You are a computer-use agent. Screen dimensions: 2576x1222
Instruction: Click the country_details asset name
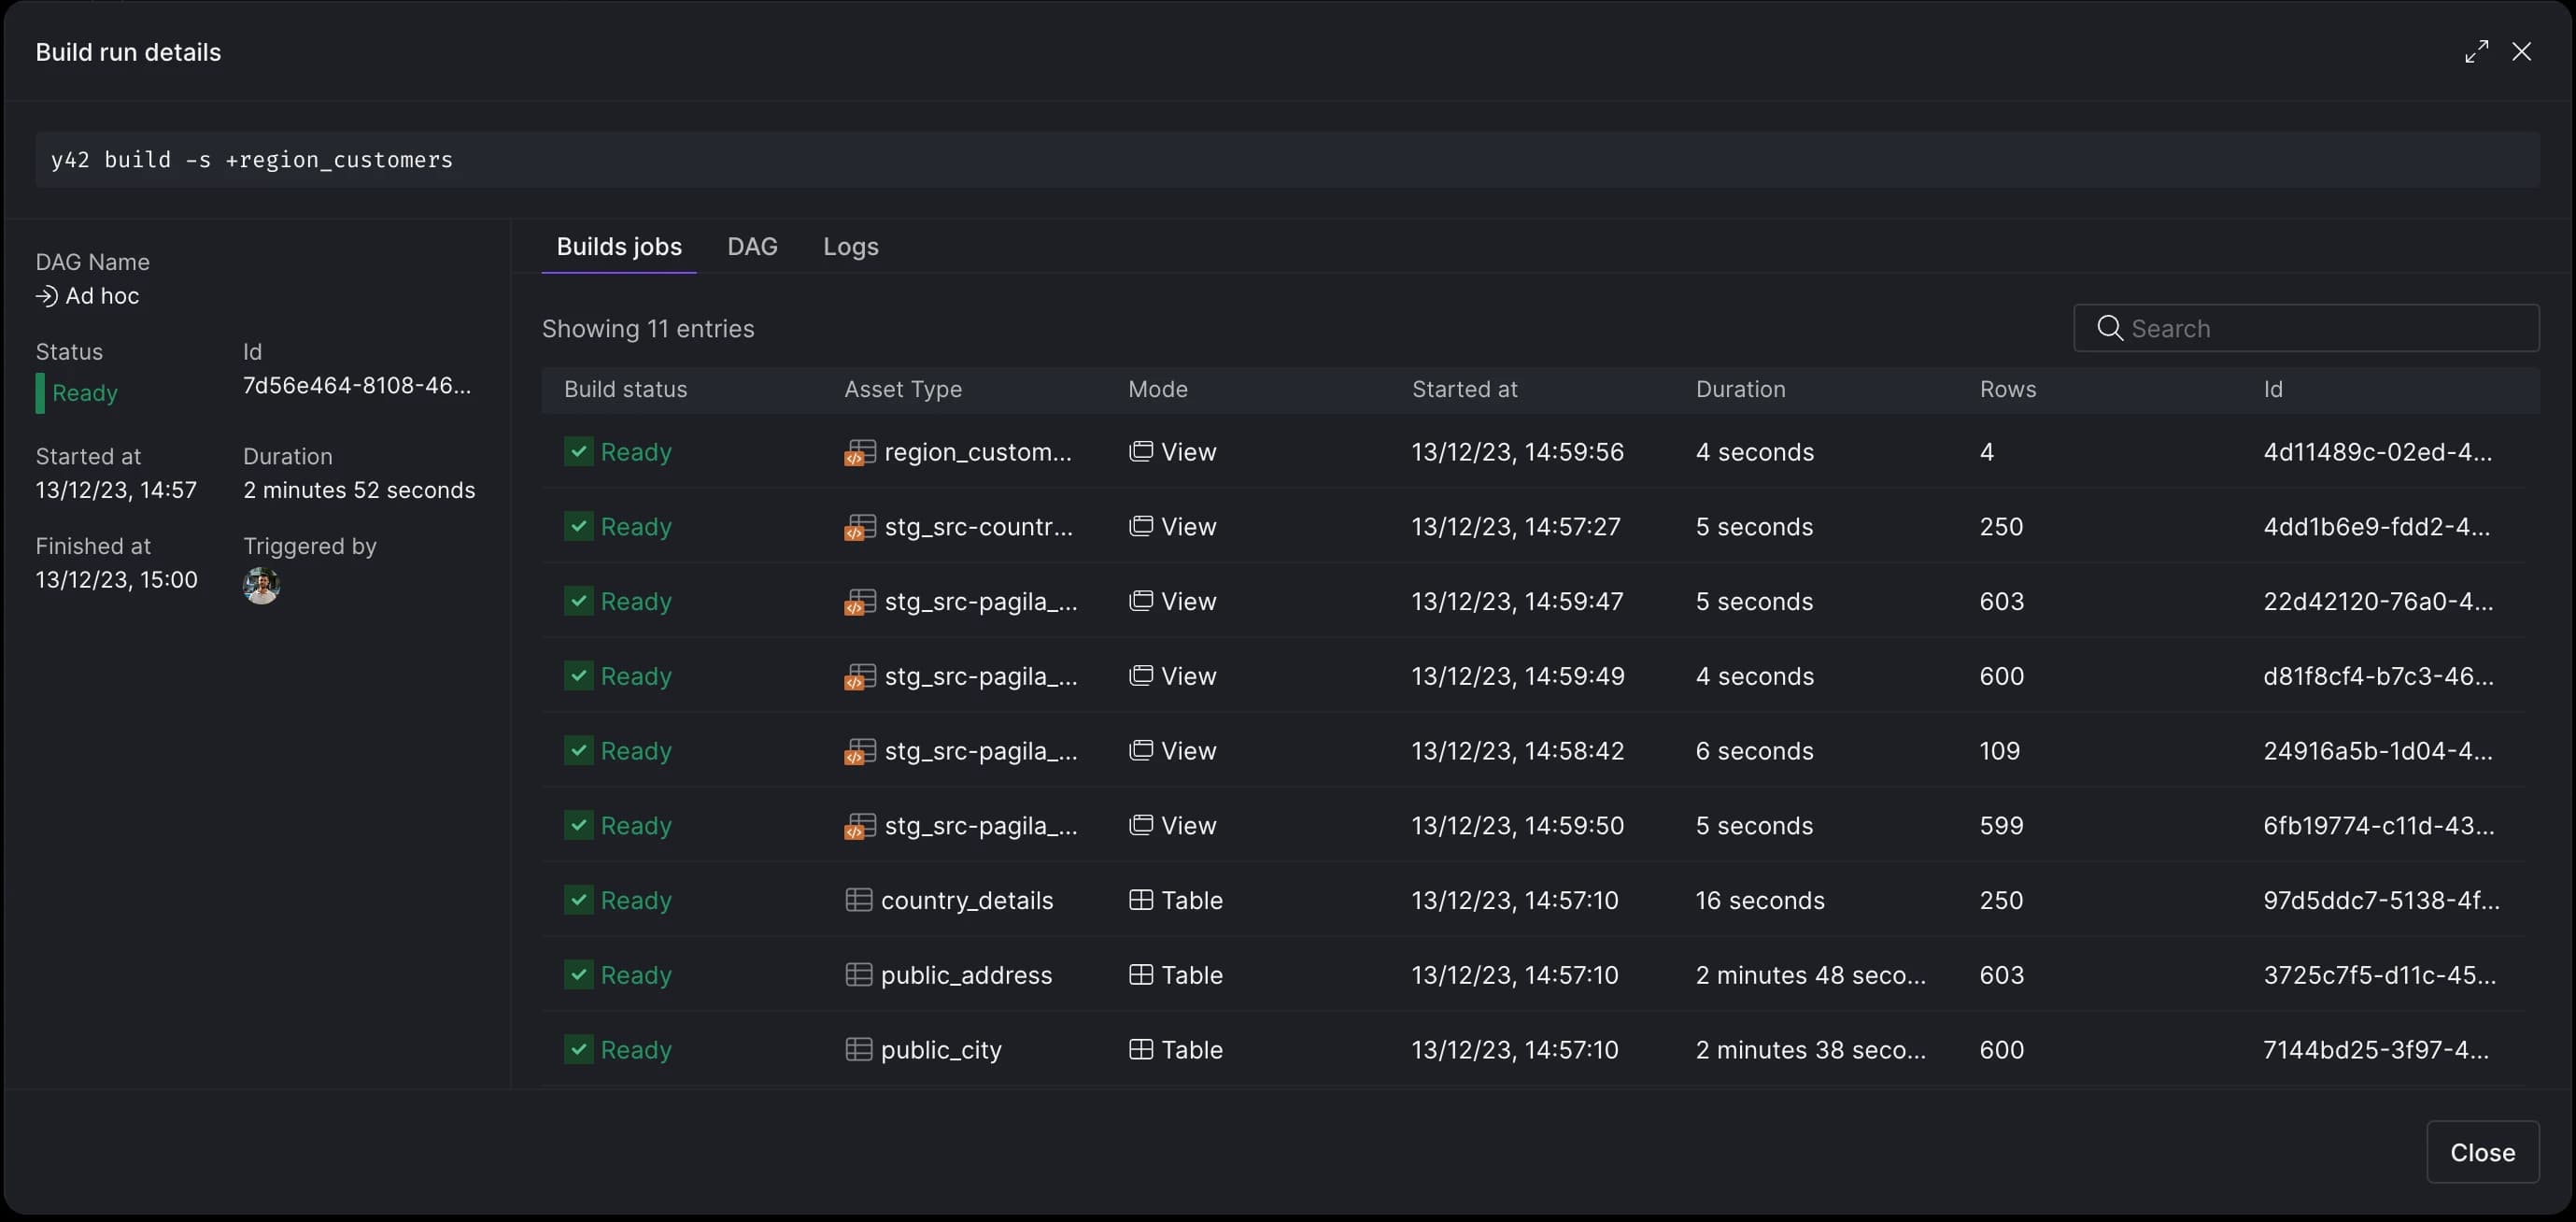point(966,900)
